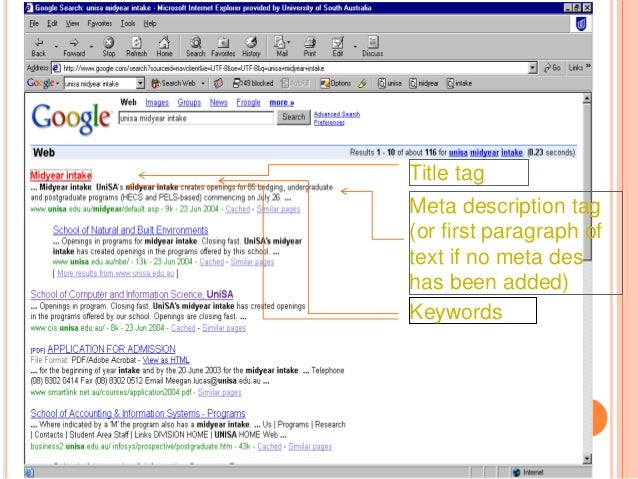Print the current page

pos(310,47)
